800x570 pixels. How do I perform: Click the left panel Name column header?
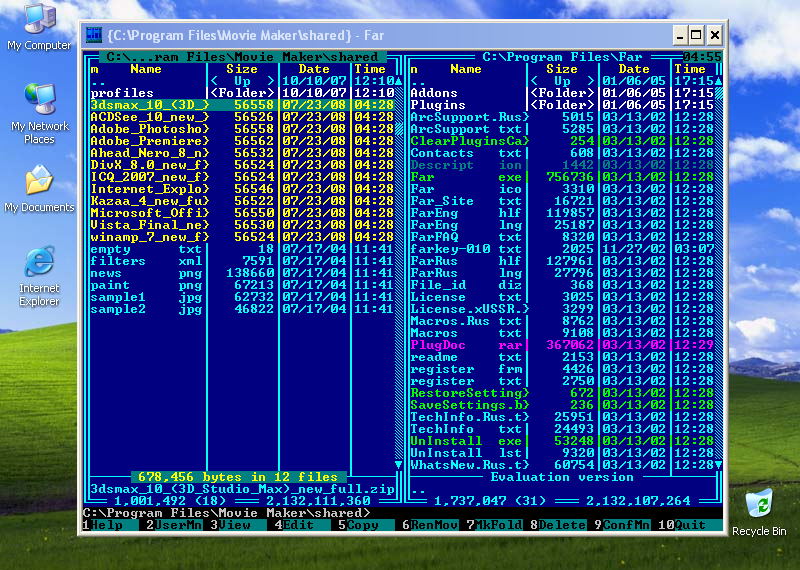(x=146, y=69)
